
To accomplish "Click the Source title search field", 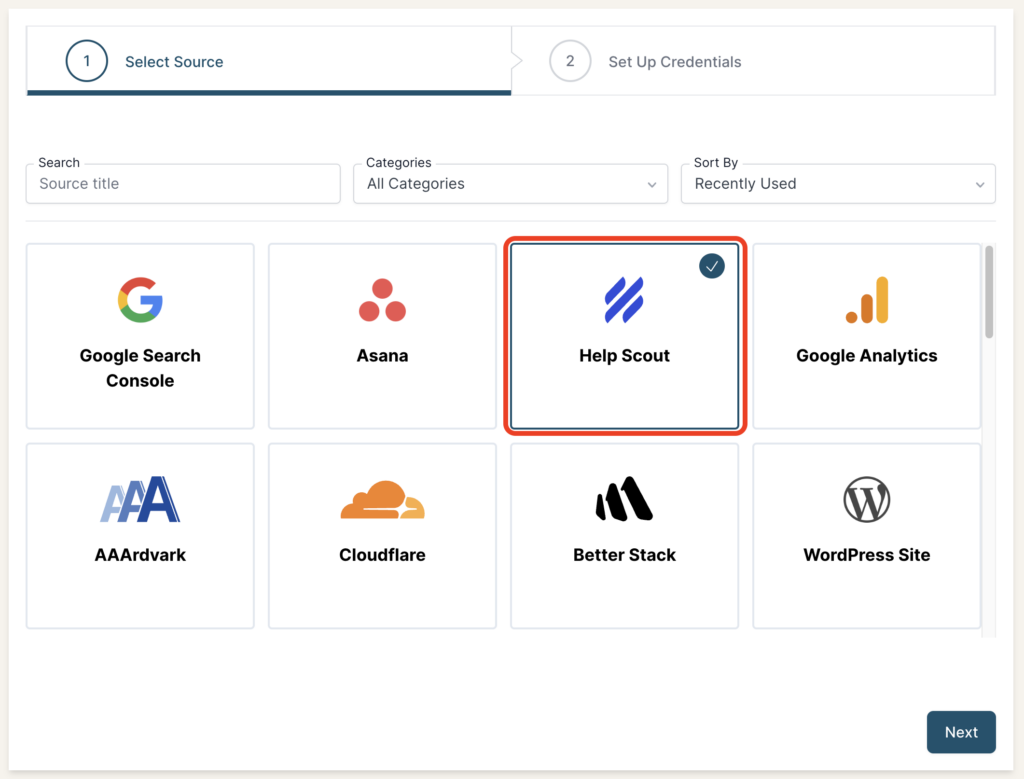I will click(183, 184).
